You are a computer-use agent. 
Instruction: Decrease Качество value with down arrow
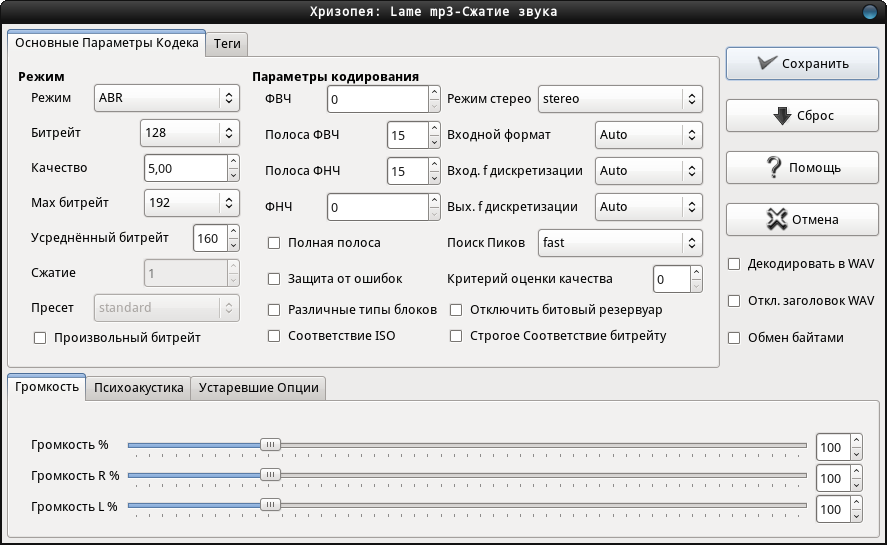234,175
